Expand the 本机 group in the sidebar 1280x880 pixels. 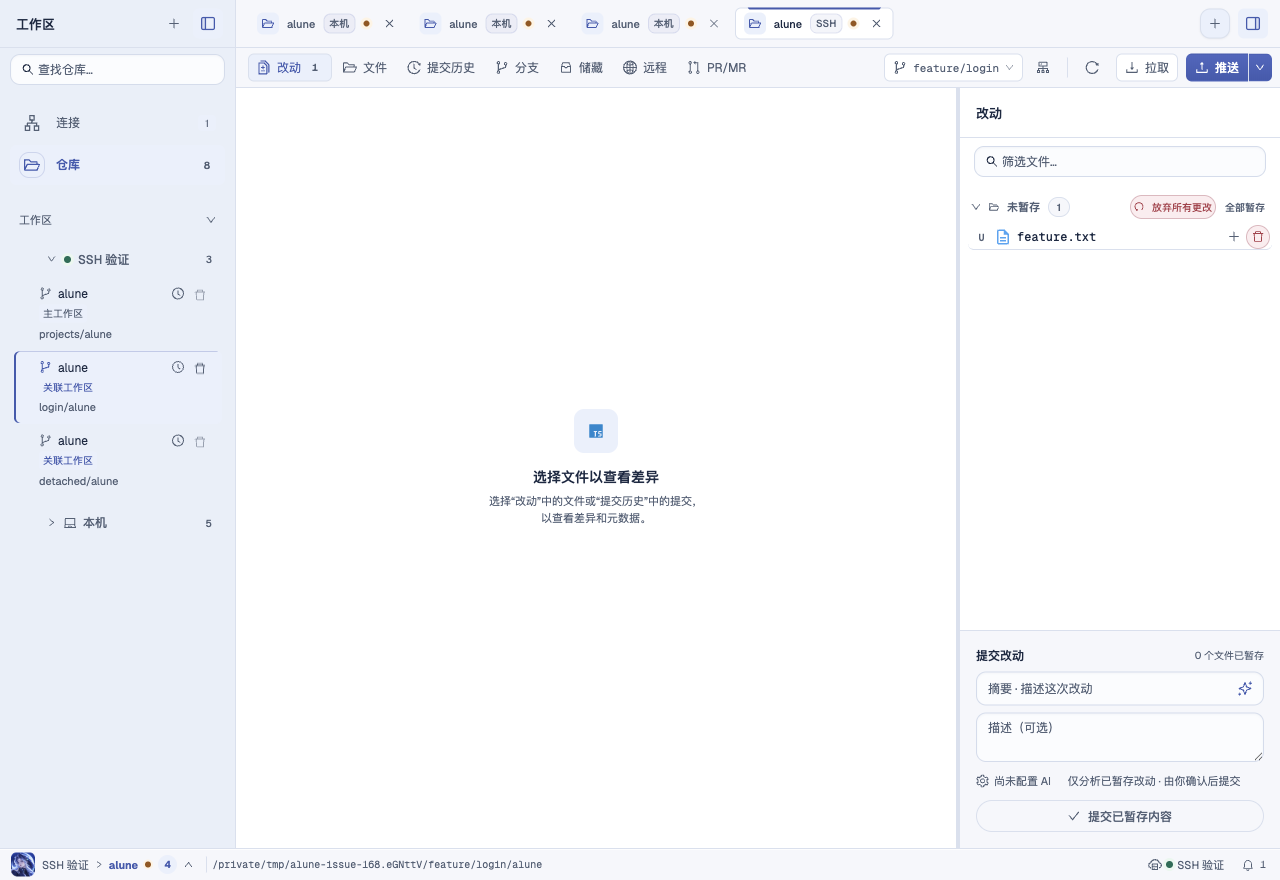coord(51,523)
